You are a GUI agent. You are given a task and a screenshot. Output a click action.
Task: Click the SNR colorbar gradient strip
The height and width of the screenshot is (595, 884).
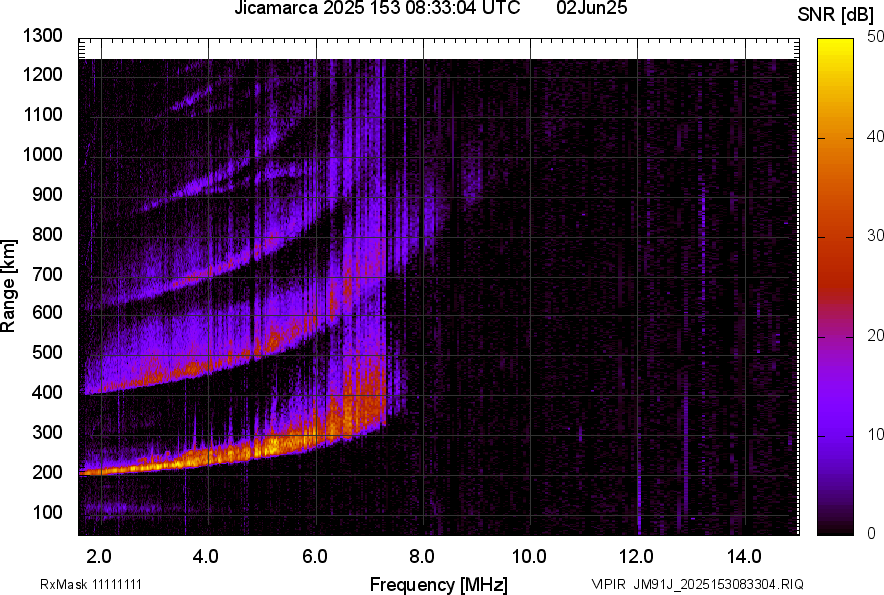click(x=836, y=287)
